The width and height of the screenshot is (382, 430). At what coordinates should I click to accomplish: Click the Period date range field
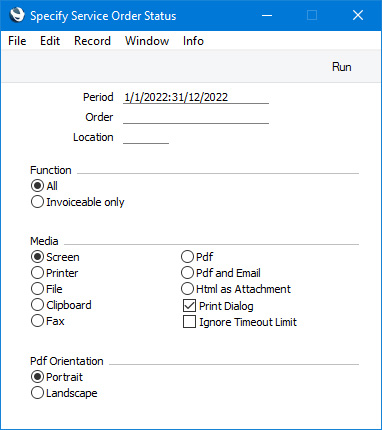196,97
